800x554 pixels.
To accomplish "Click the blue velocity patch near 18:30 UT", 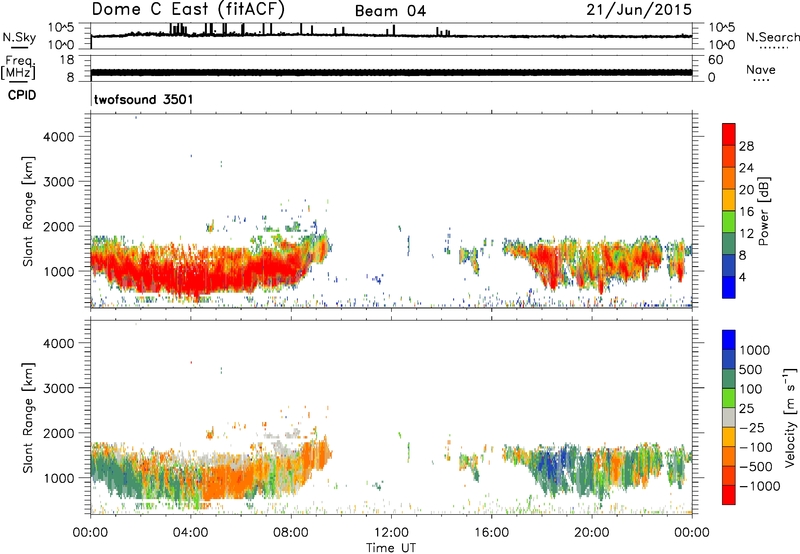I will (x=552, y=462).
